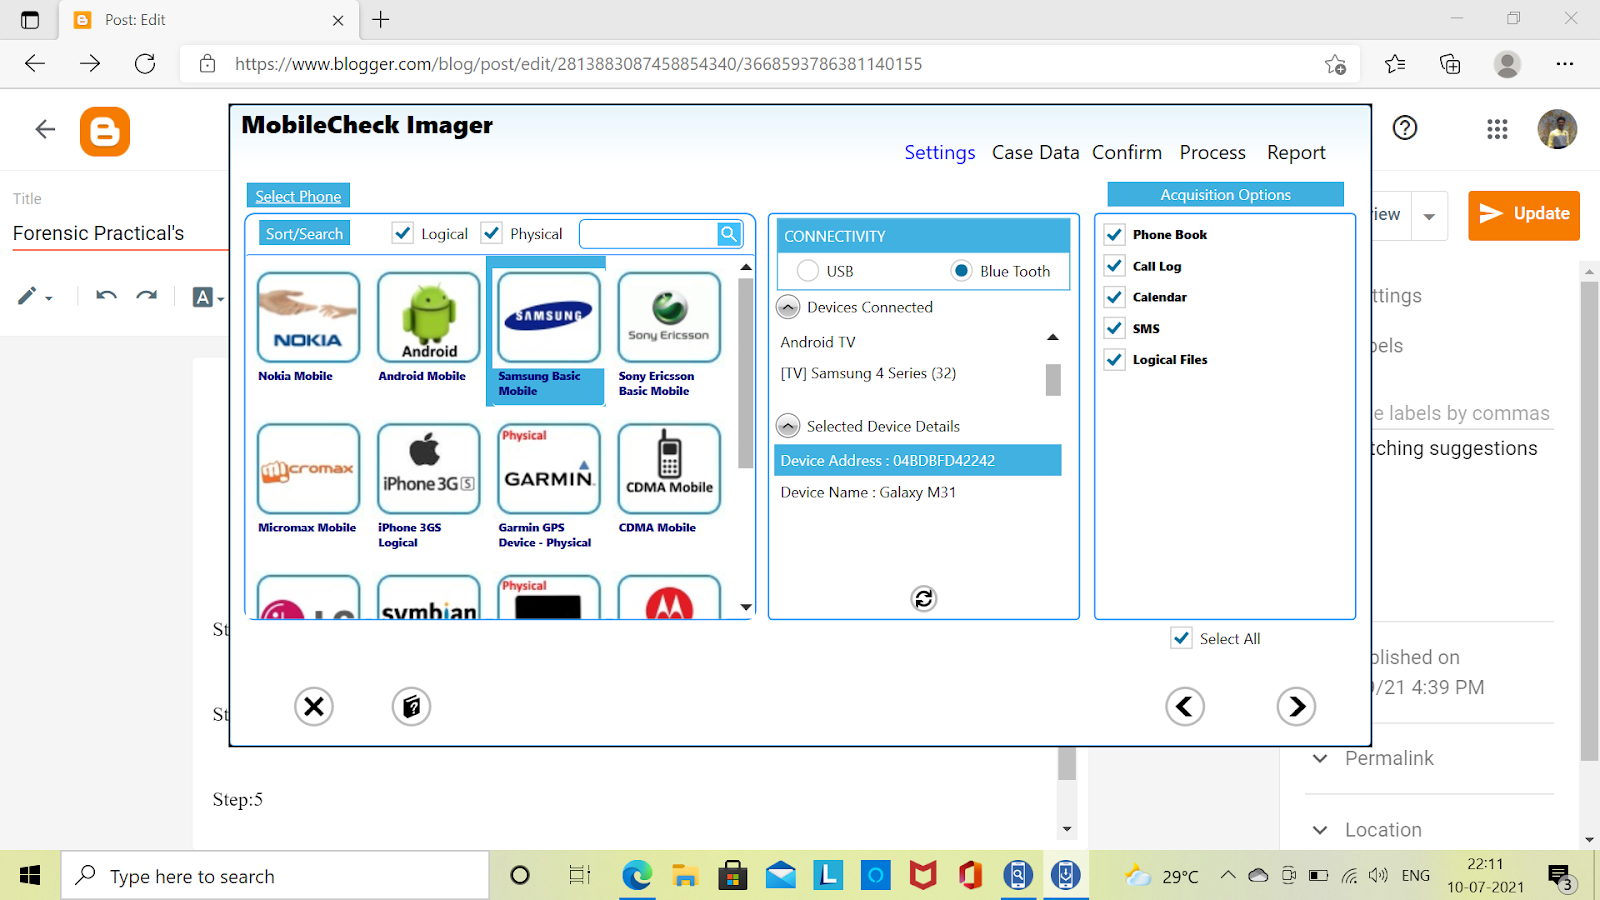Click the editor redo icon
Screen dimensions: 1600x900
point(147,296)
